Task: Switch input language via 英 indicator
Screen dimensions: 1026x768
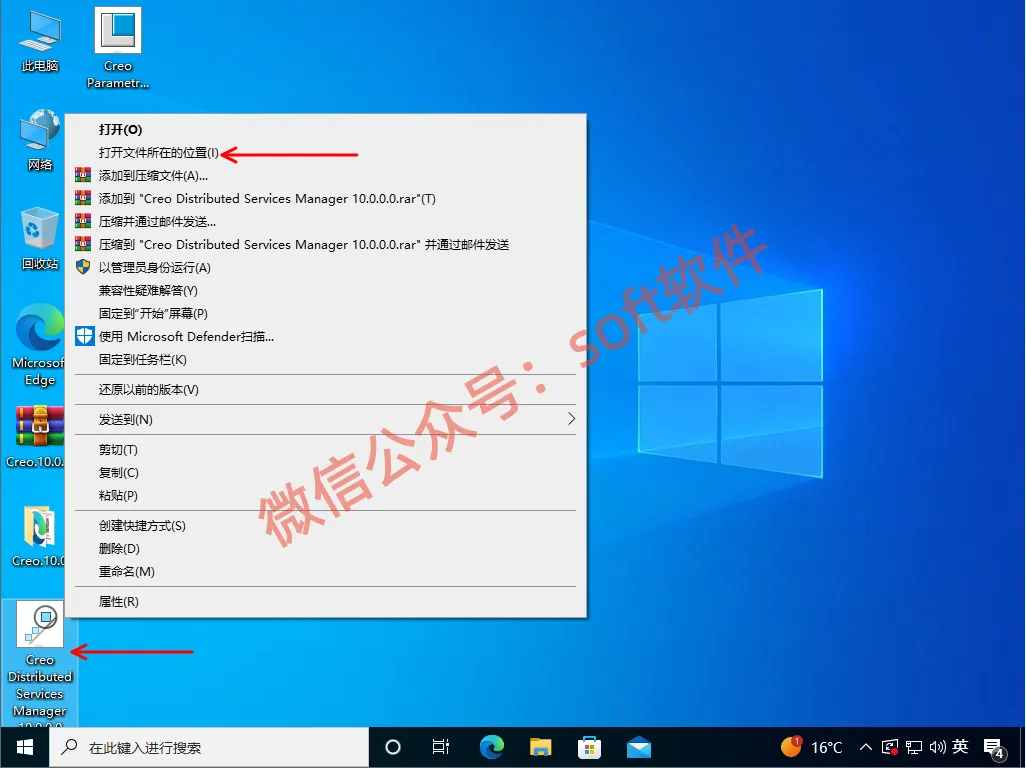Action: pyautogui.click(x=961, y=746)
